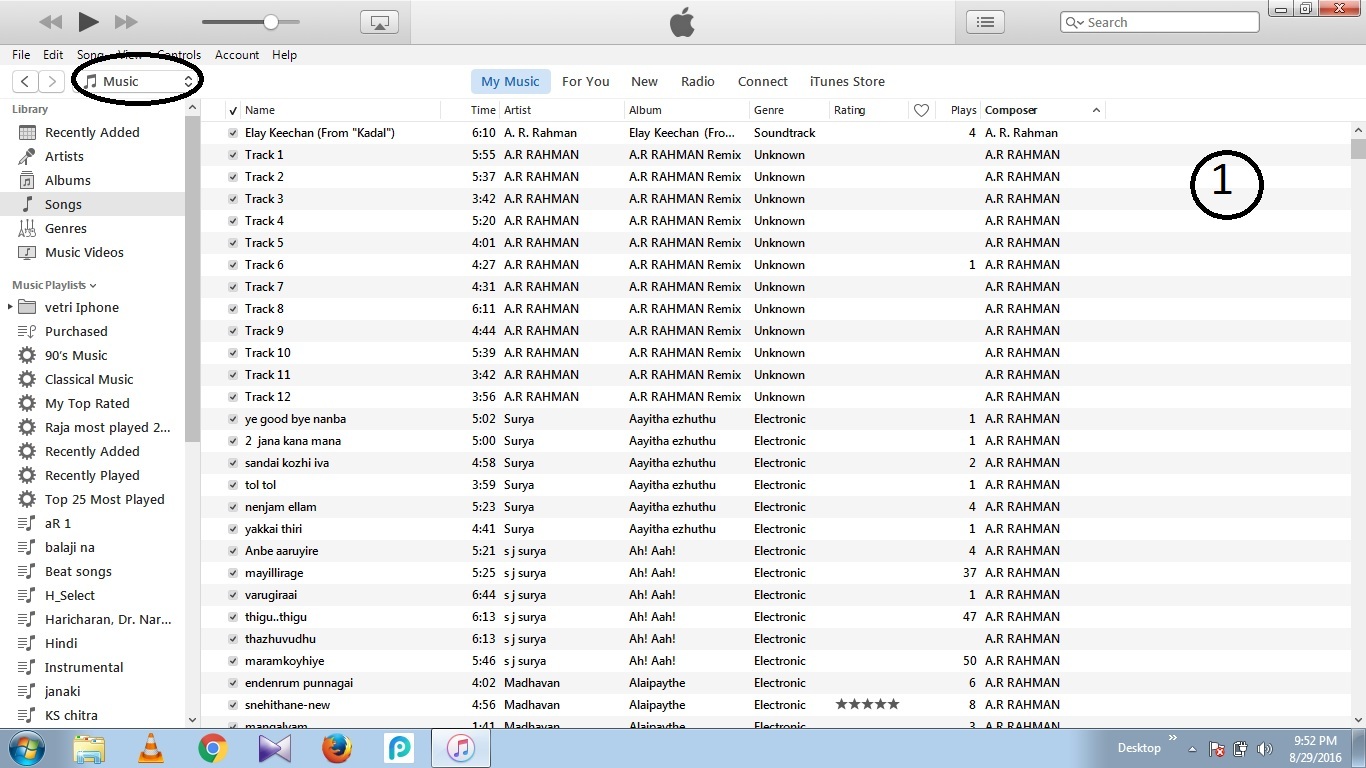
Task: Uncheck the Track 6 checkbox
Action: pos(233,265)
